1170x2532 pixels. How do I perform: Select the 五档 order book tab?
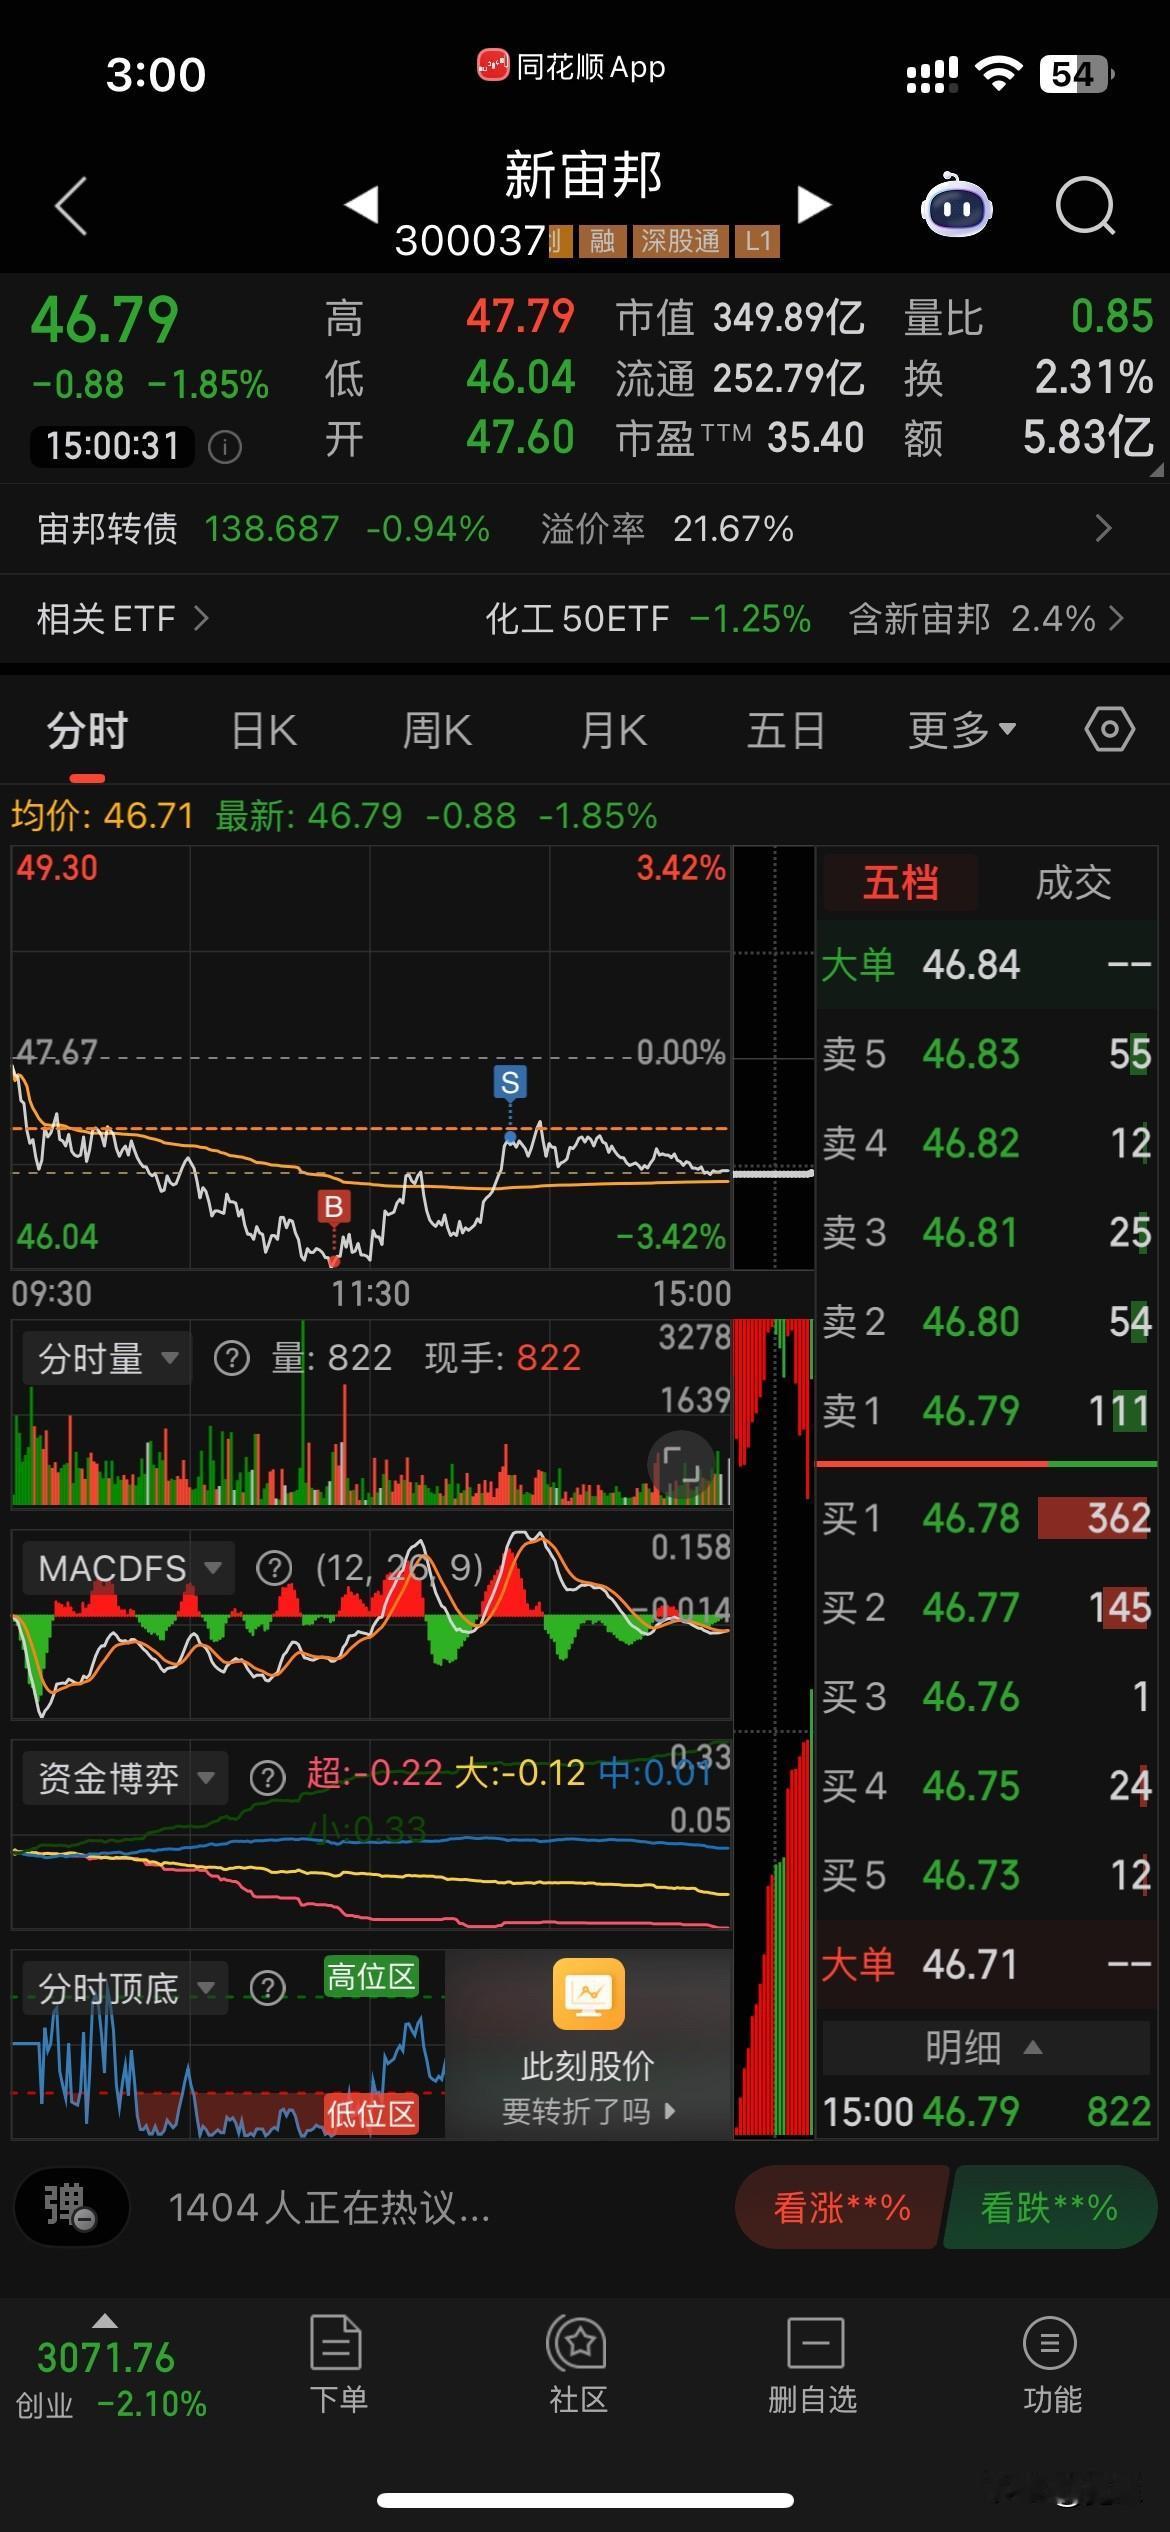[900, 883]
